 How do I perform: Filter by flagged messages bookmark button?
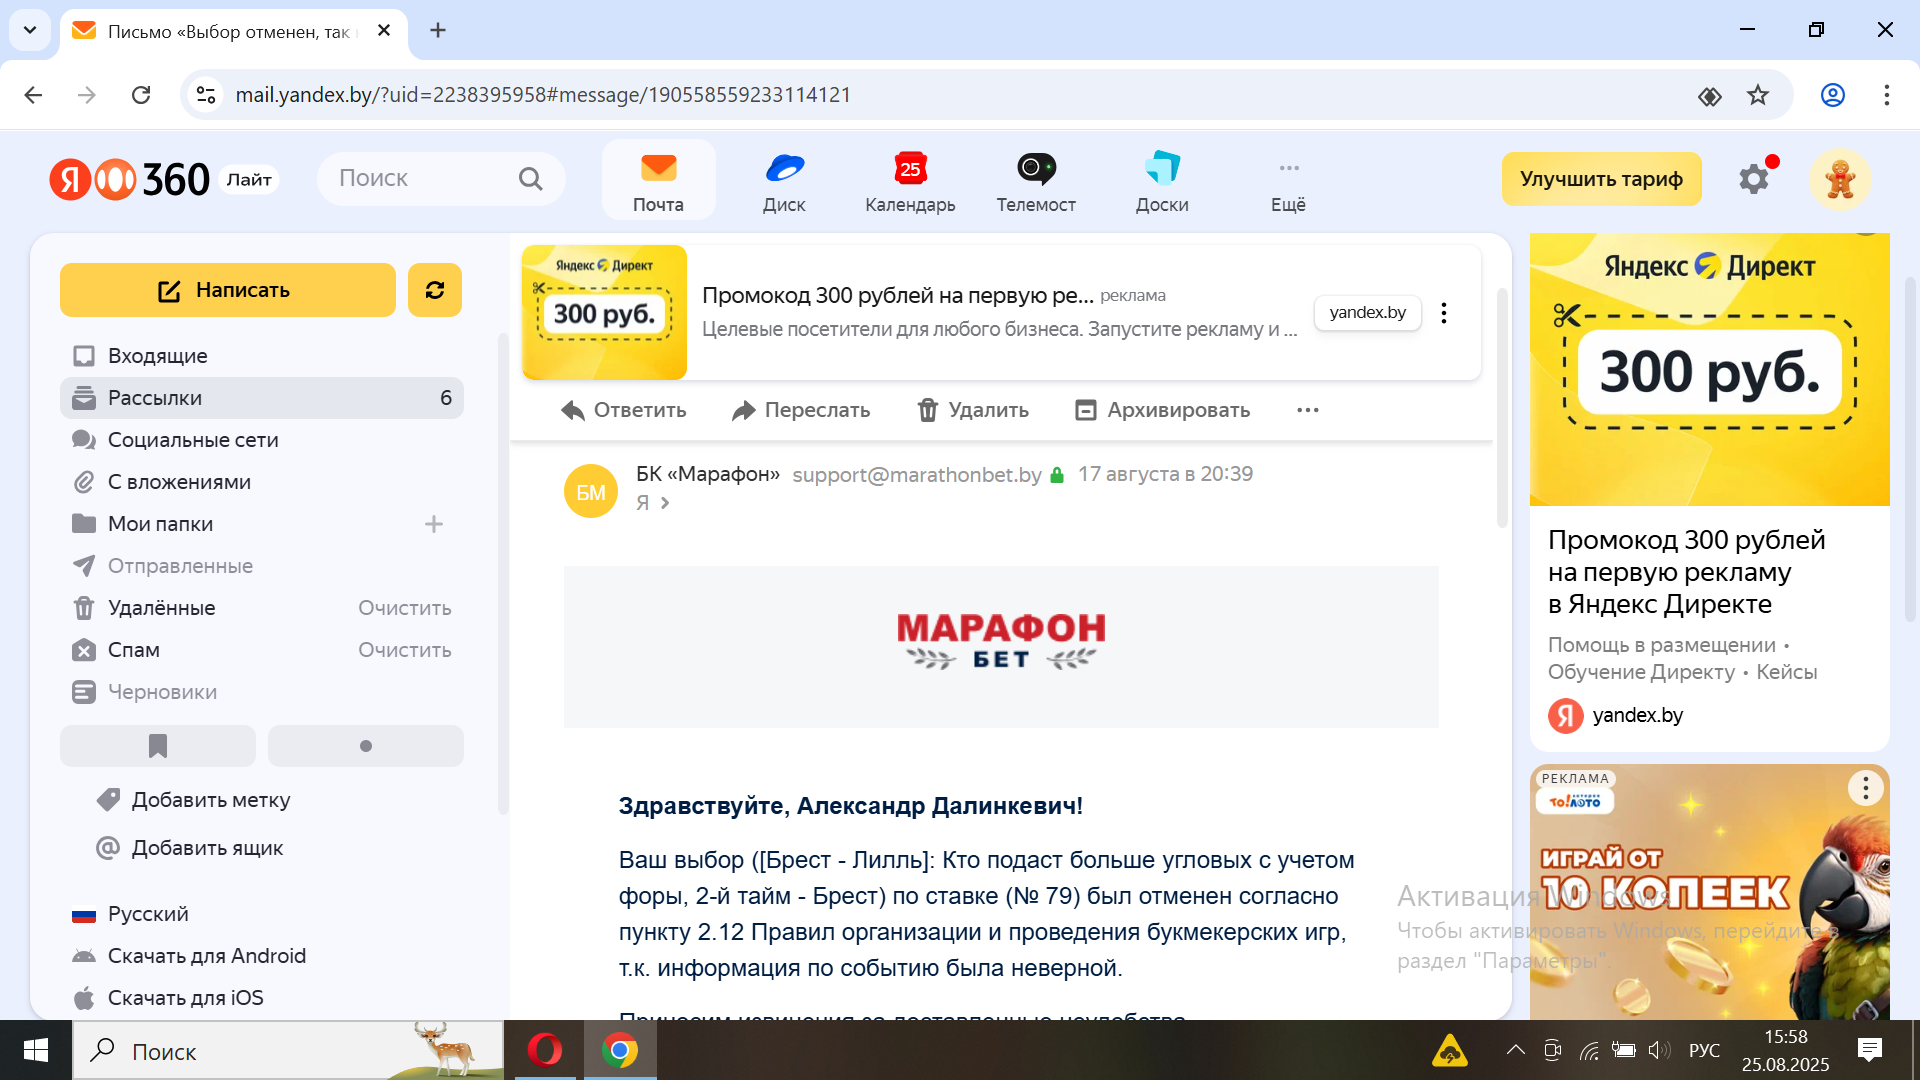[158, 746]
